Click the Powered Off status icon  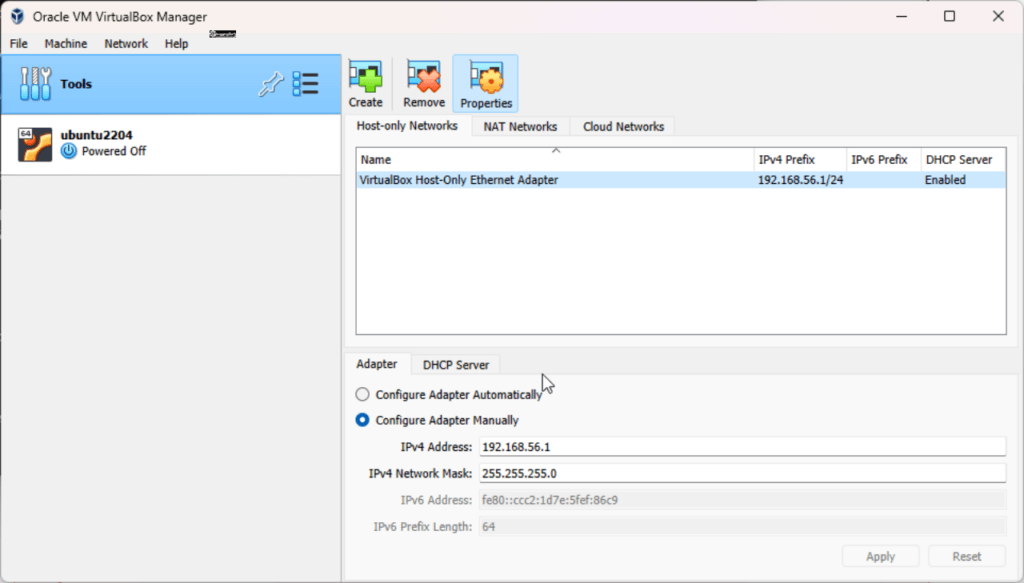tap(69, 151)
